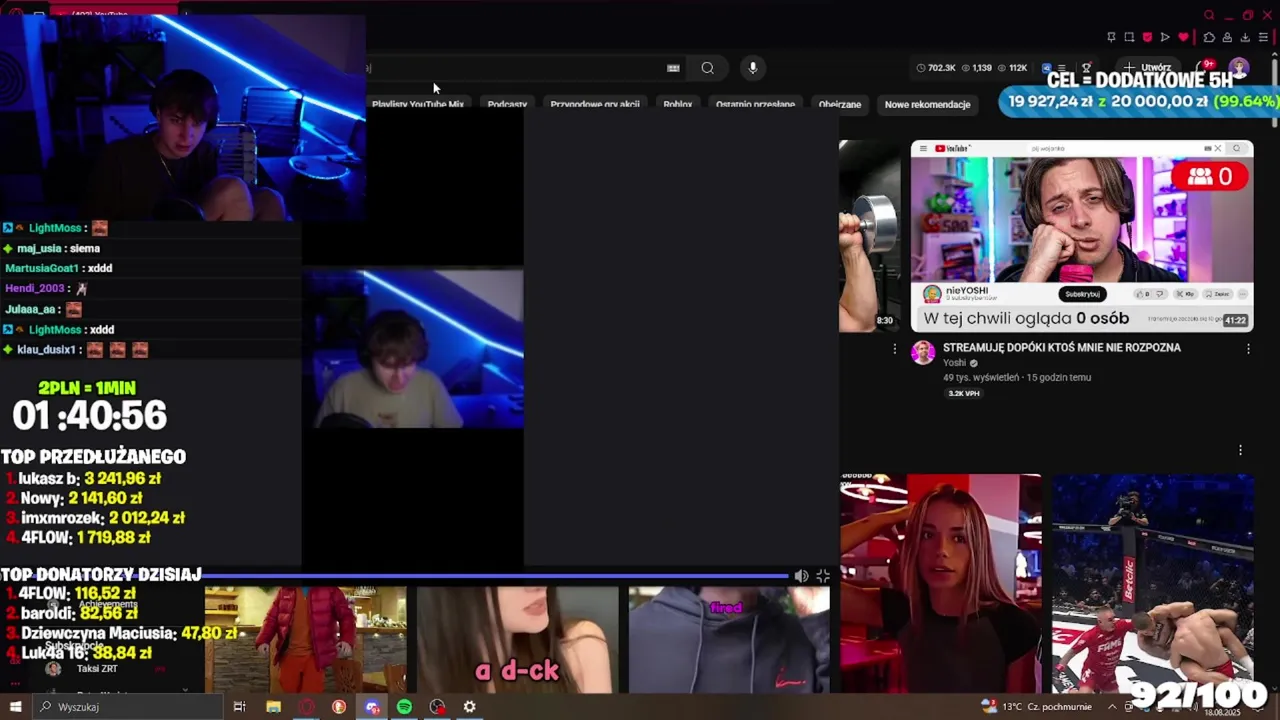The width and height of the screenshot is (1280, 720).
Task: Open the on-screen keyboard icon in the search box
Action: click(673, 68)
